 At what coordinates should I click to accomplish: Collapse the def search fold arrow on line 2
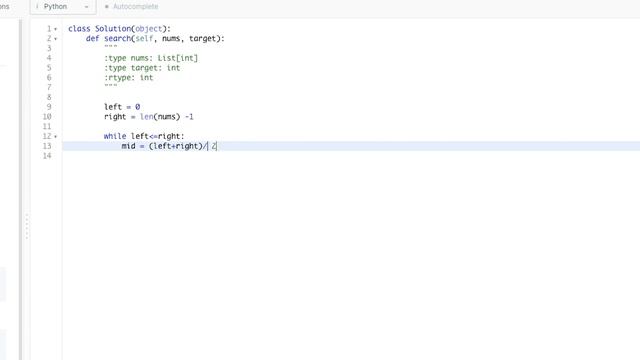point(56,39)
